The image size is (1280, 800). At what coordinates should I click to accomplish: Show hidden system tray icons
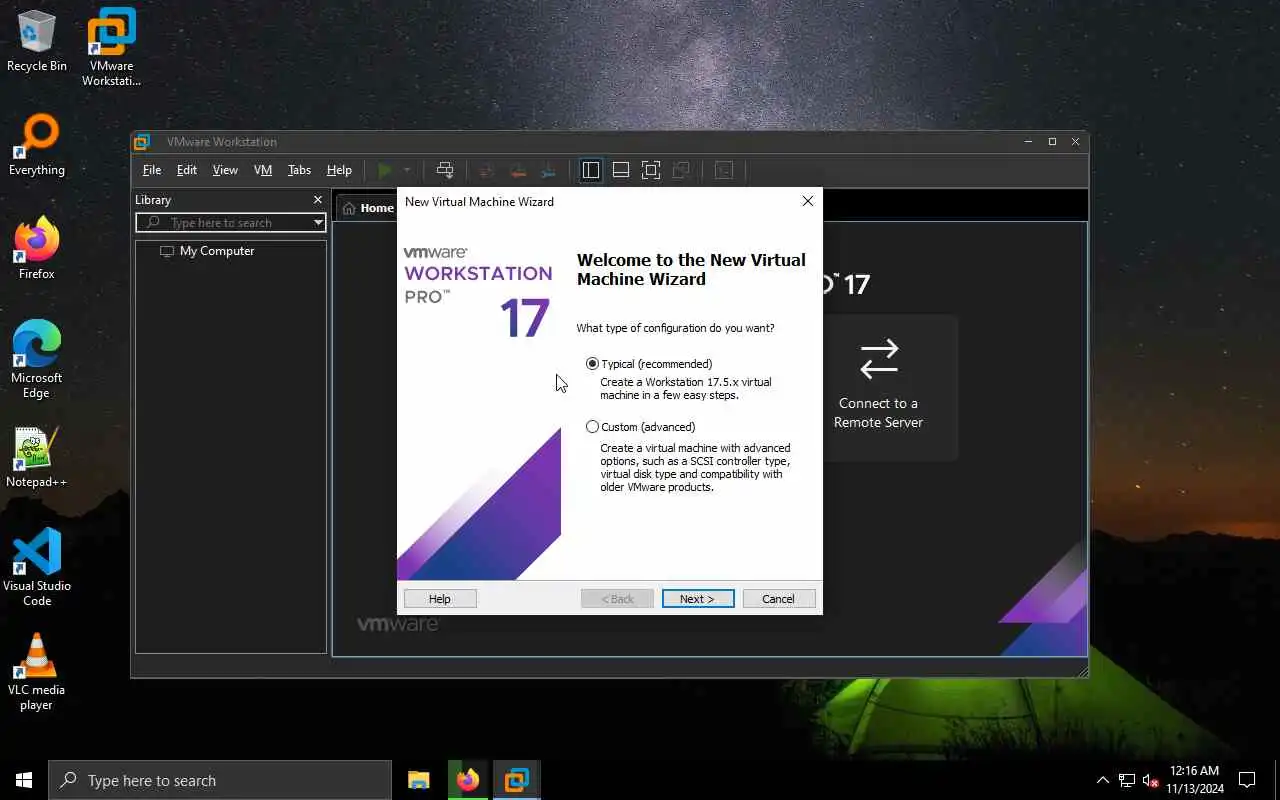[x=1103, y=780]
